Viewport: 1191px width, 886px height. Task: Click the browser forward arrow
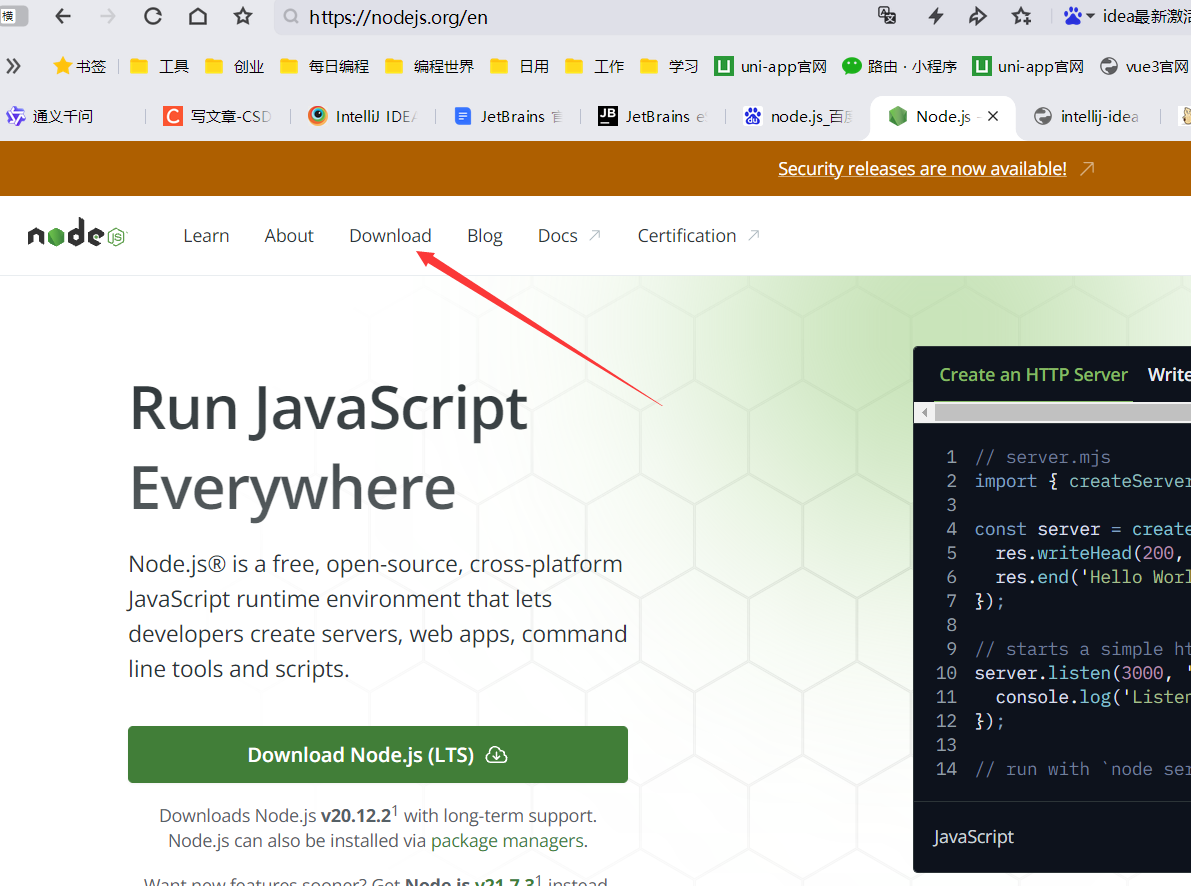108,16
